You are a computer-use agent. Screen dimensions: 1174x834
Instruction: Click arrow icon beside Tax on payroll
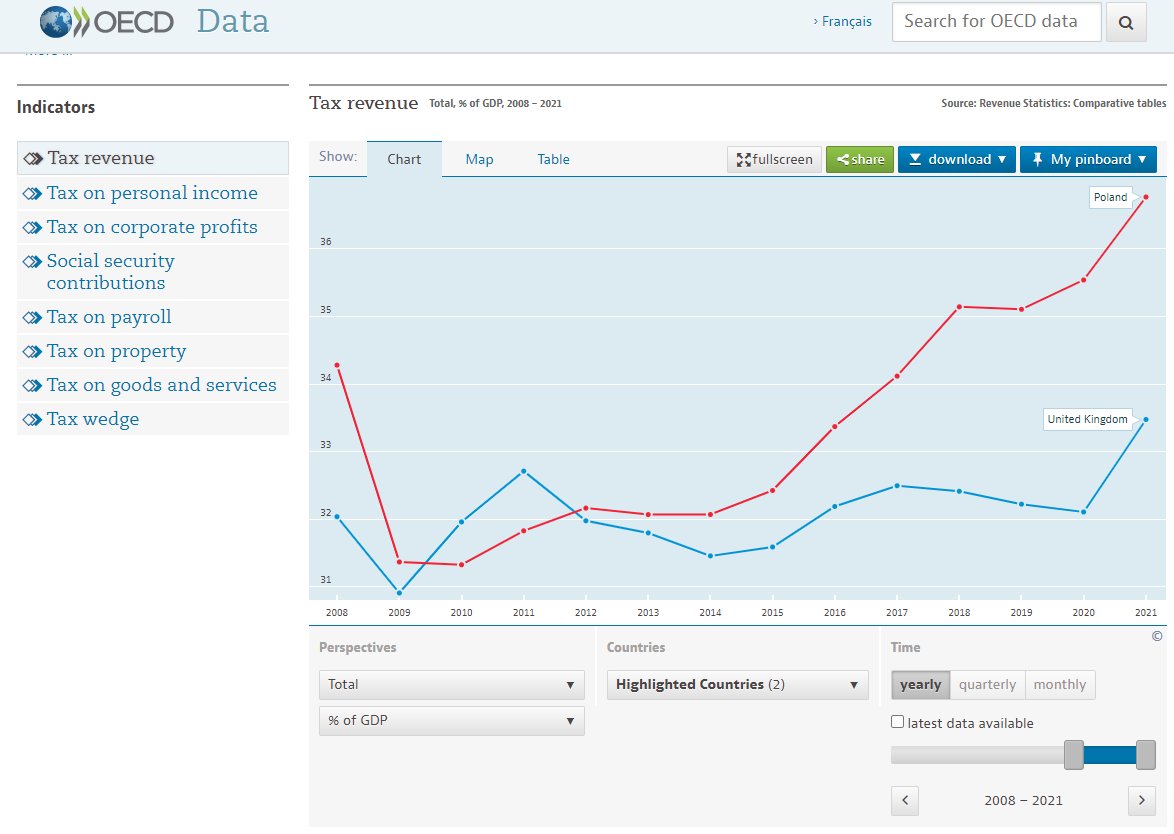(32, 317)
